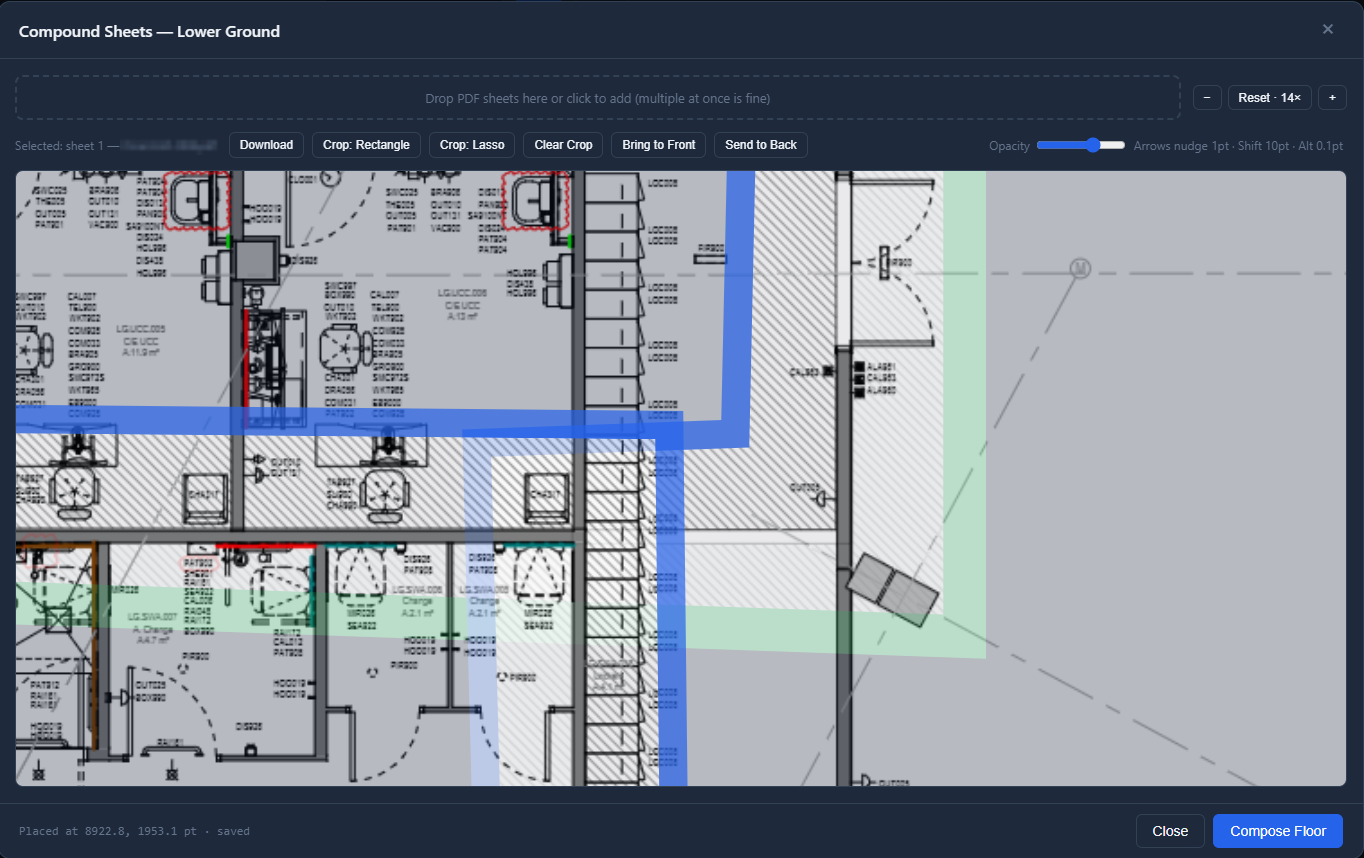Click the 'Compound Sheets — Lower Ground' title
Screen dimensions: 1364x858
coord(149,31)
